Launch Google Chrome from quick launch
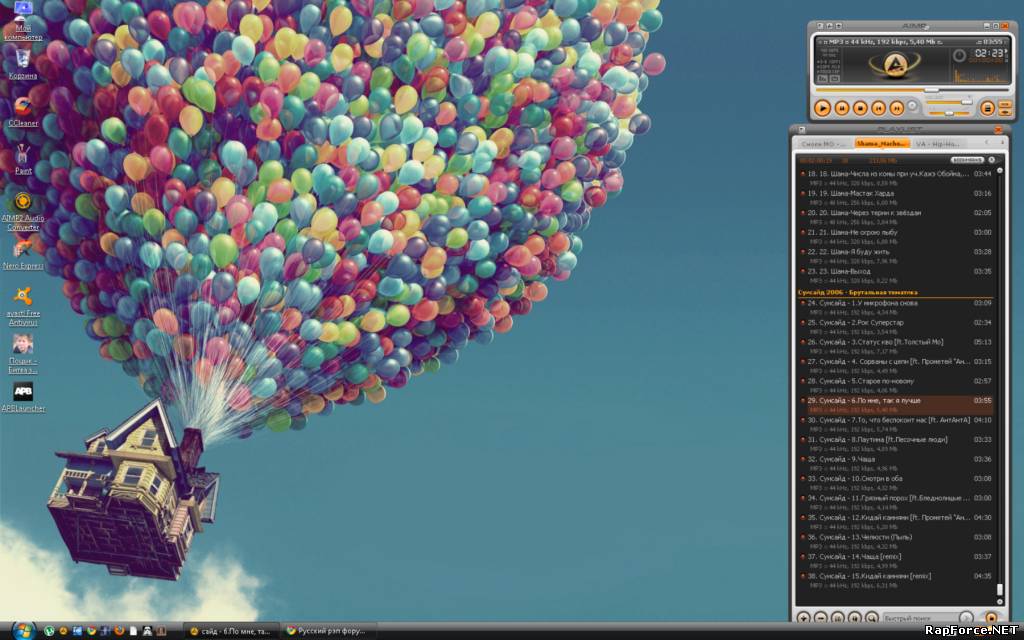This screenshot has width=1024, height=640. [91, 631]
